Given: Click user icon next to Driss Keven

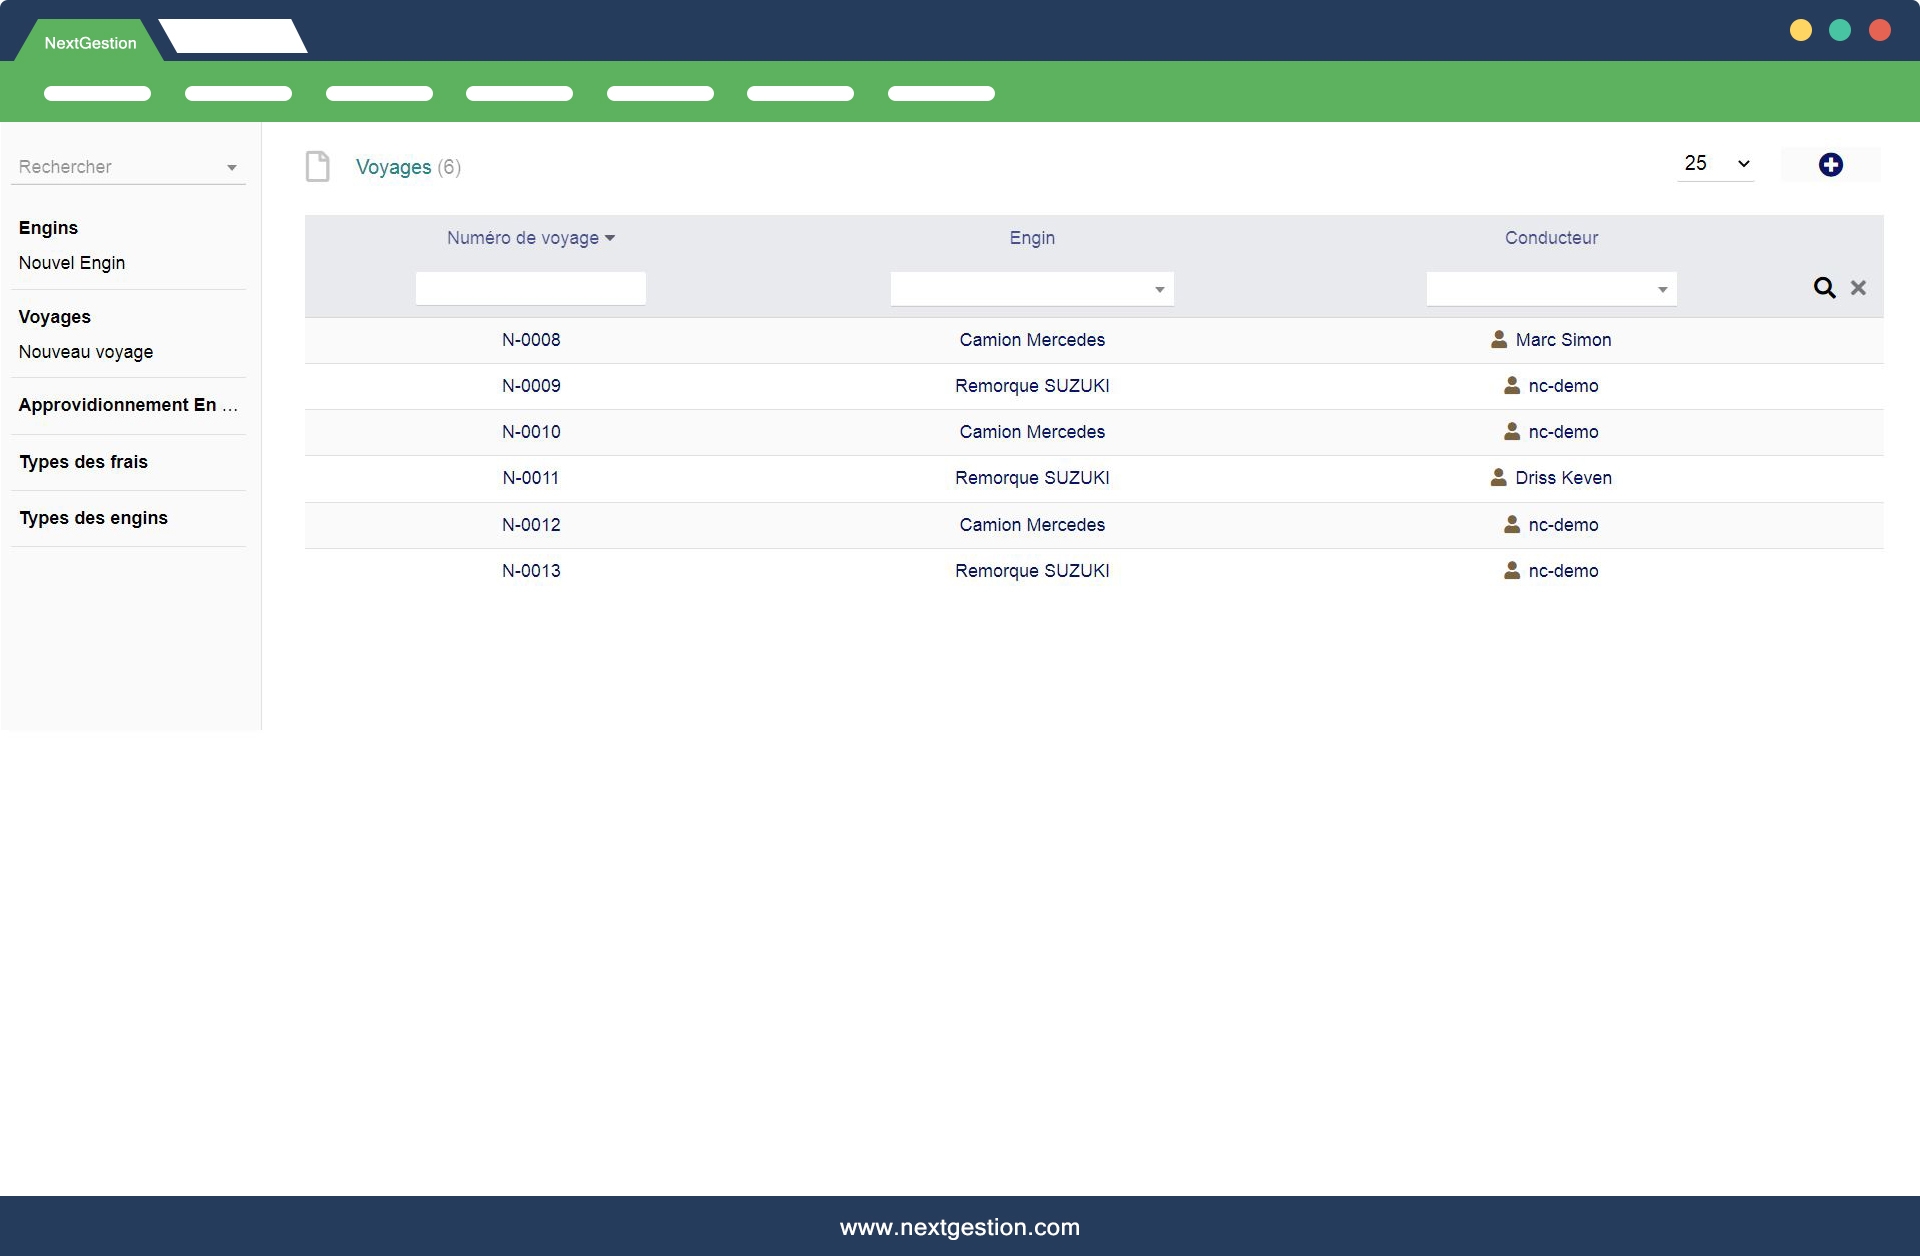Looking at the screenshot, I should coord(1498,478).
